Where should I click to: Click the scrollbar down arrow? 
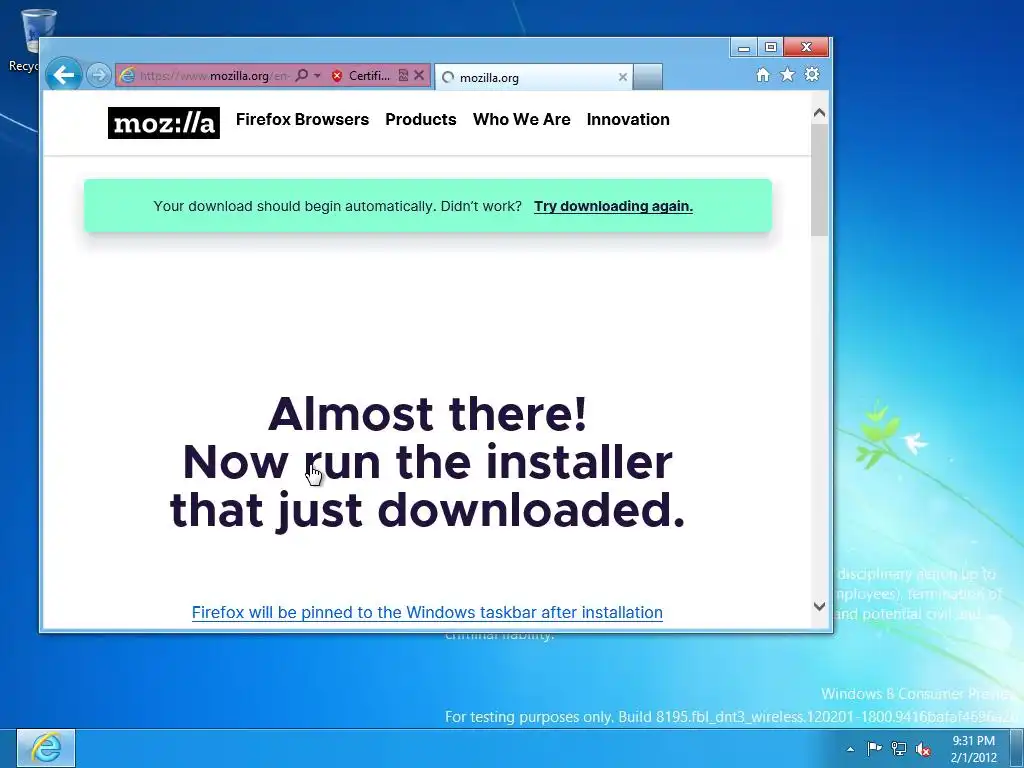tap(820, 606)
